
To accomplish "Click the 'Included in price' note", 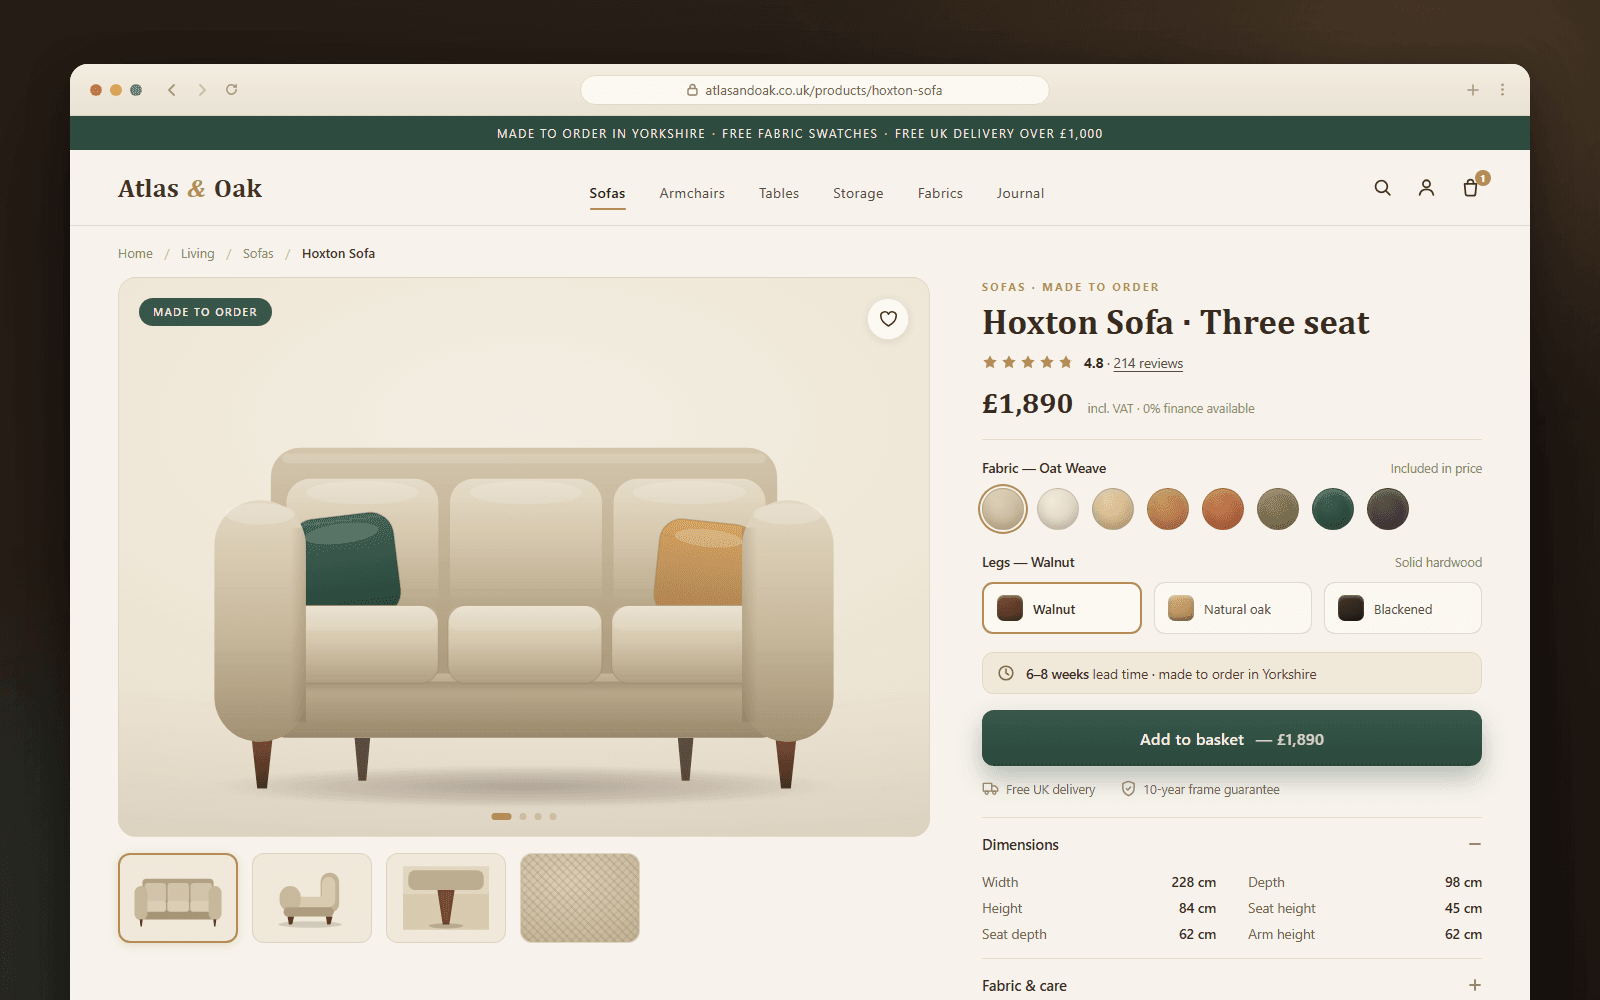I will [1436, 468].
